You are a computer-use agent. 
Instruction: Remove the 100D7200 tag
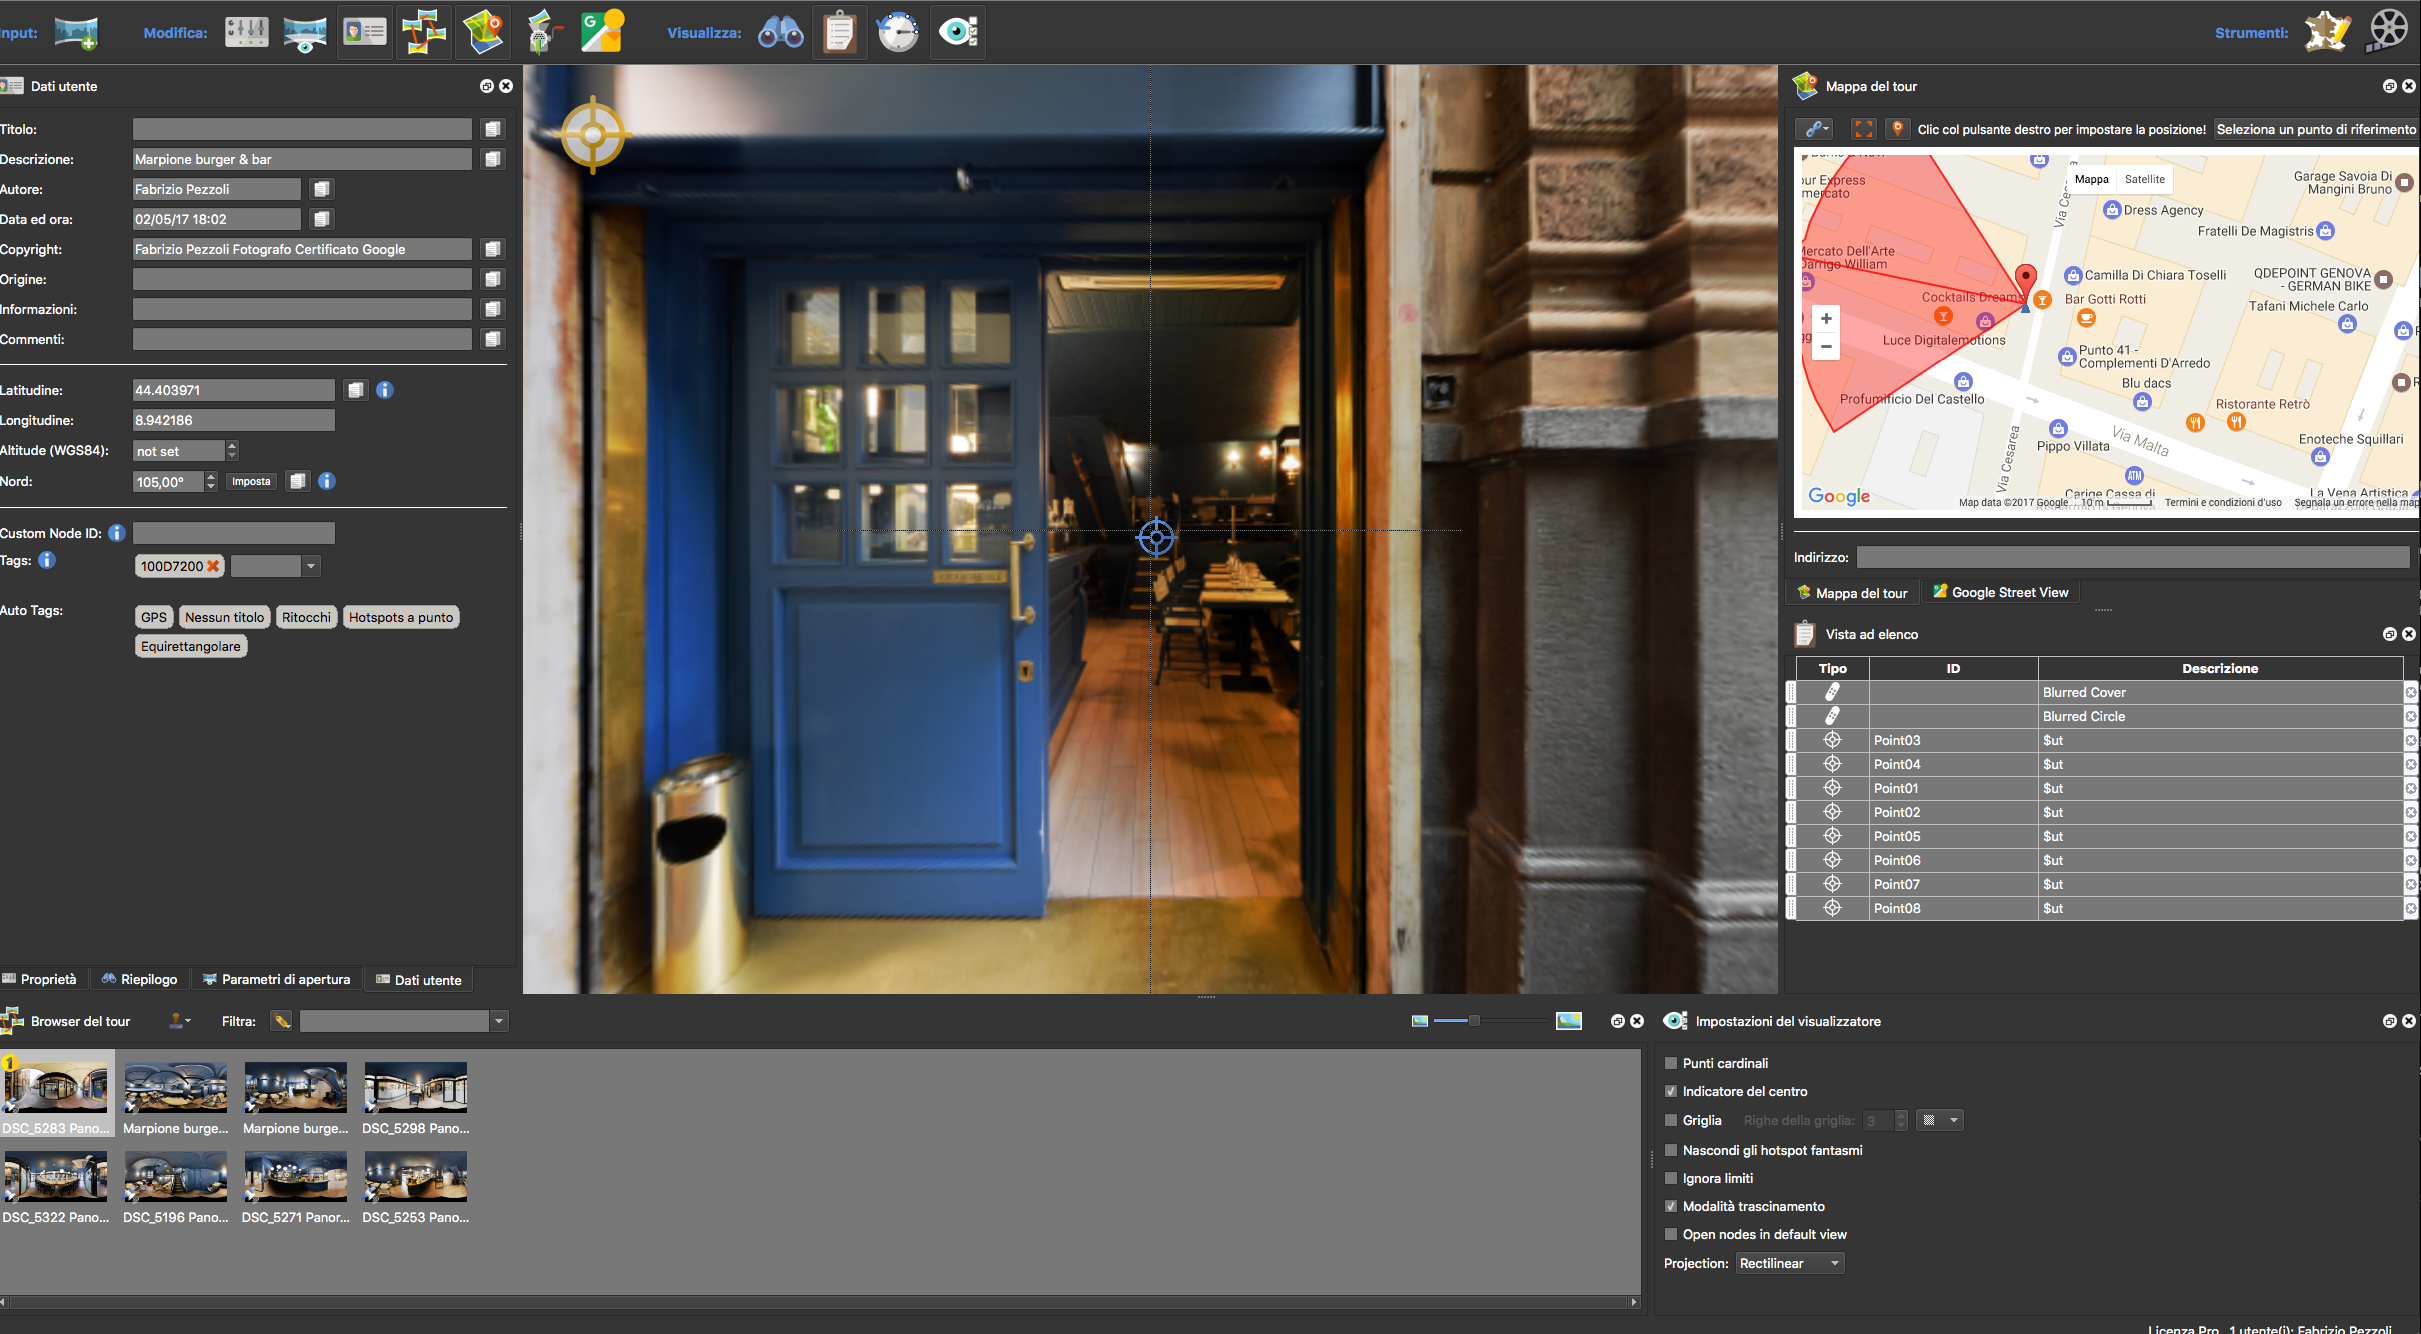pyautogui.click(x=213, y=566)
